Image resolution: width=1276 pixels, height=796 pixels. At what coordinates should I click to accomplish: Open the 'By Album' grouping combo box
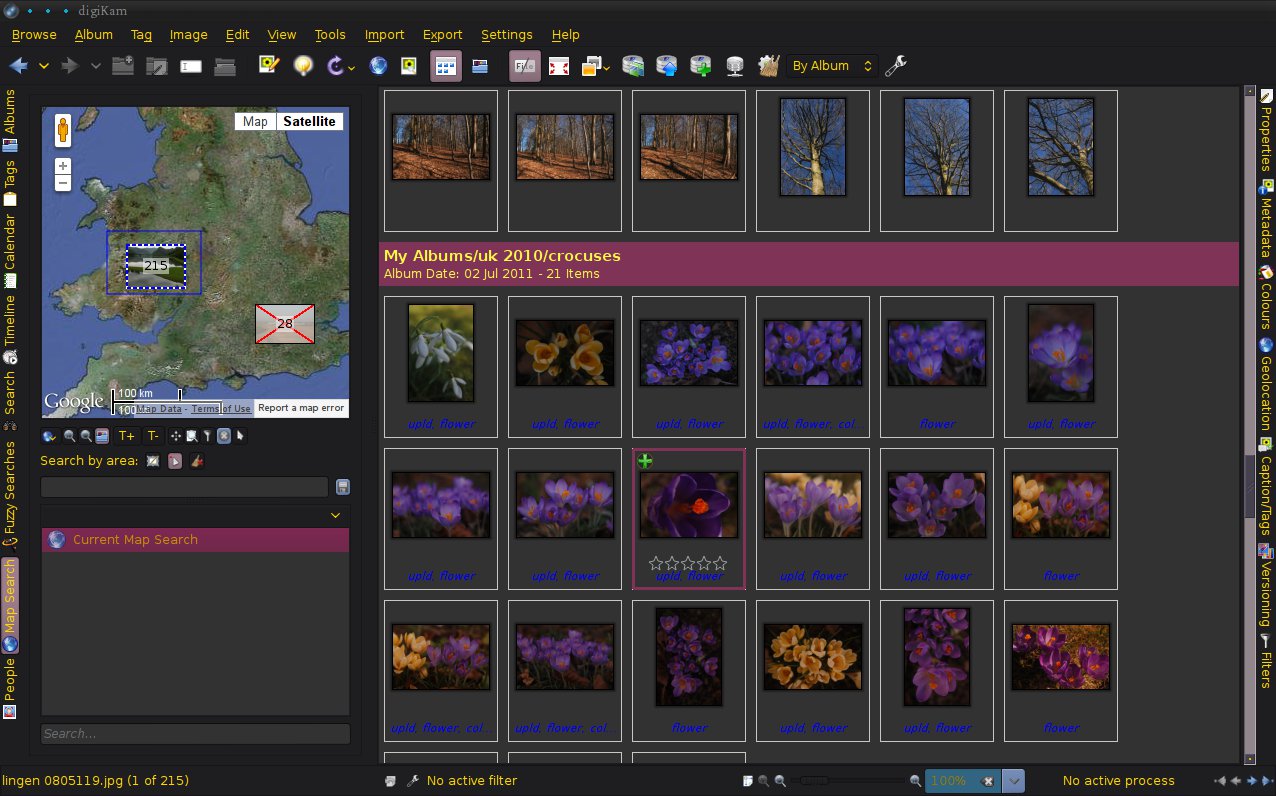click(832, 66)
